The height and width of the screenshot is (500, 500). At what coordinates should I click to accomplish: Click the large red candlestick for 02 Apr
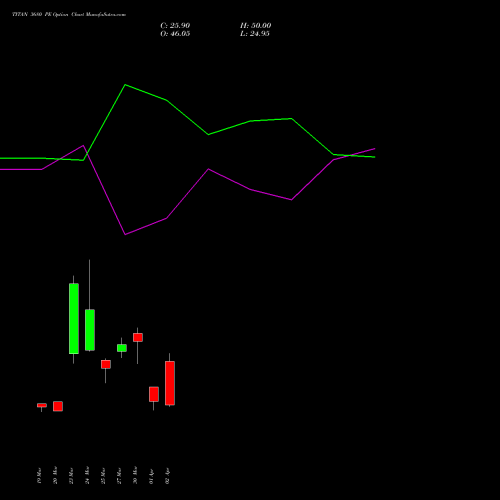[170, 383]
